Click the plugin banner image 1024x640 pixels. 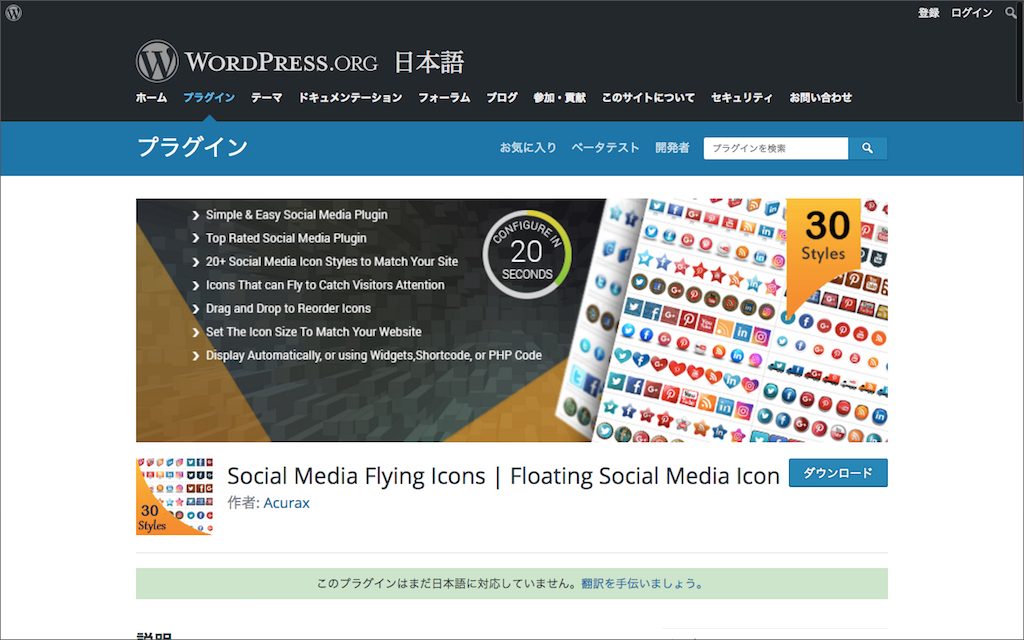tap(511, 320)
